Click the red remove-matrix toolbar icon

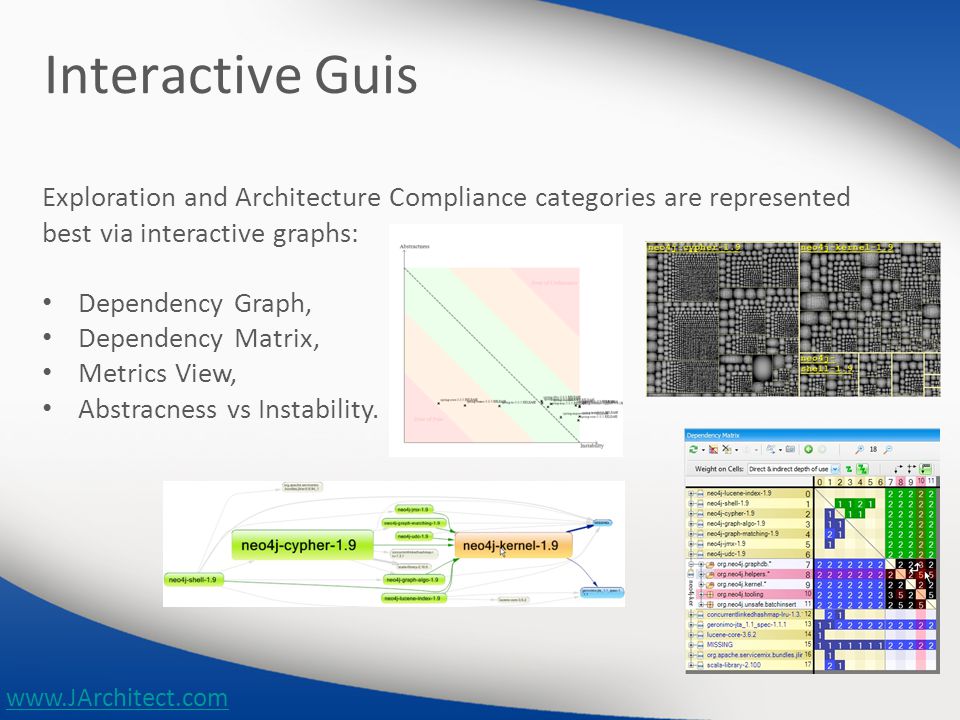coord(713,449)
